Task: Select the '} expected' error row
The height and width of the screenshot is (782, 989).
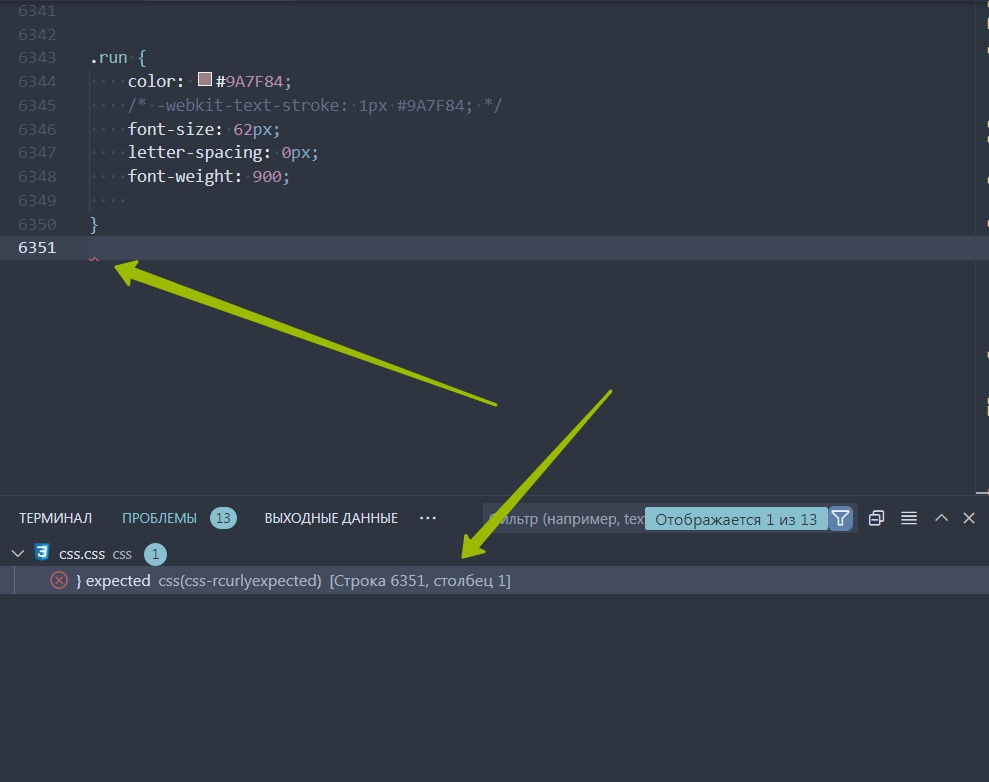Action: coord(494,580)
